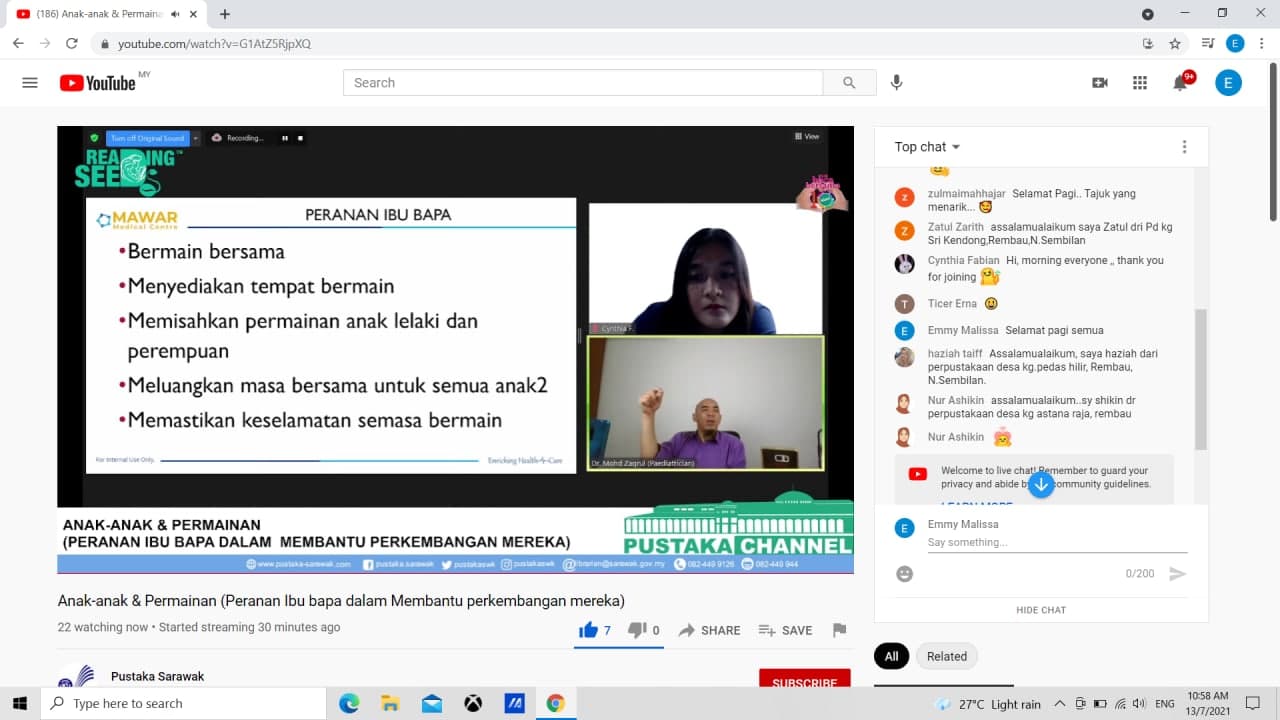This screenshot has height=720, width=1280.
Task: Open the Xbox app from the taskbar
Action: pyautogui.click(x=473, y=704)
